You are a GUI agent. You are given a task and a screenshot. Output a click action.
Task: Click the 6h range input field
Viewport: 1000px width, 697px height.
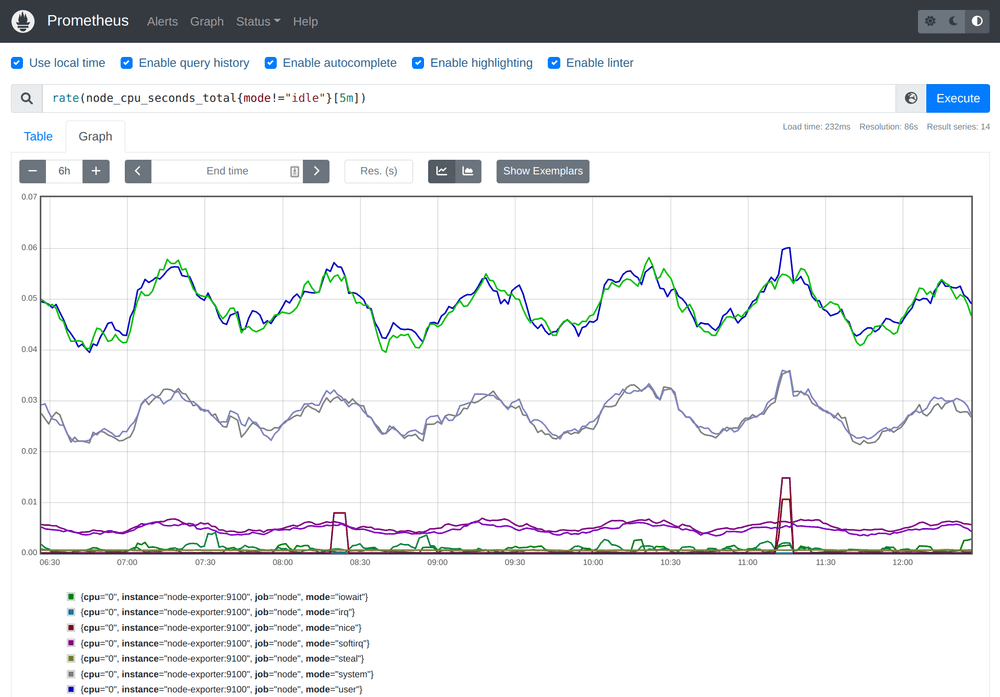64,171
